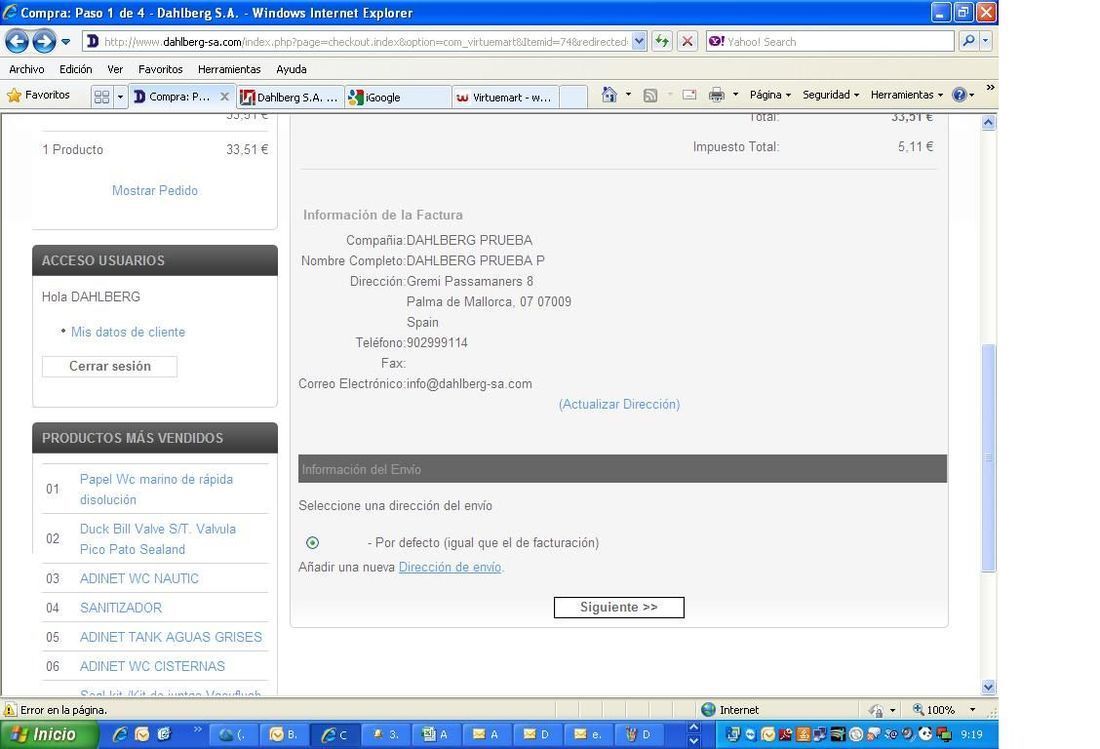The image size is (1100, 749).
Task: Click the browser Forward arrow button
Action: pos(44,41)
